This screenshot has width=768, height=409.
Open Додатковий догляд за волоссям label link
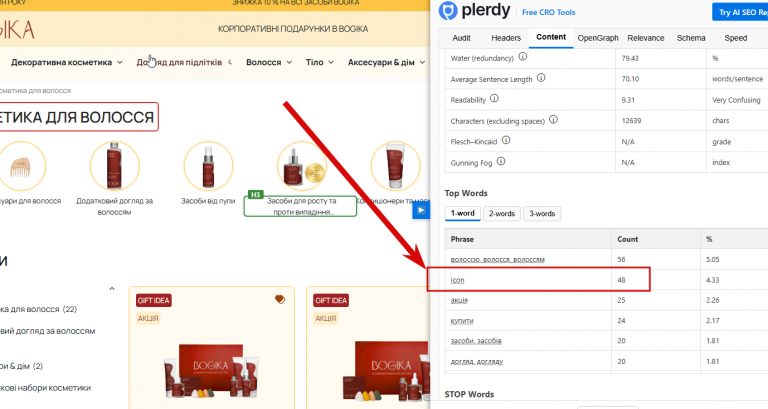[114, 206]
